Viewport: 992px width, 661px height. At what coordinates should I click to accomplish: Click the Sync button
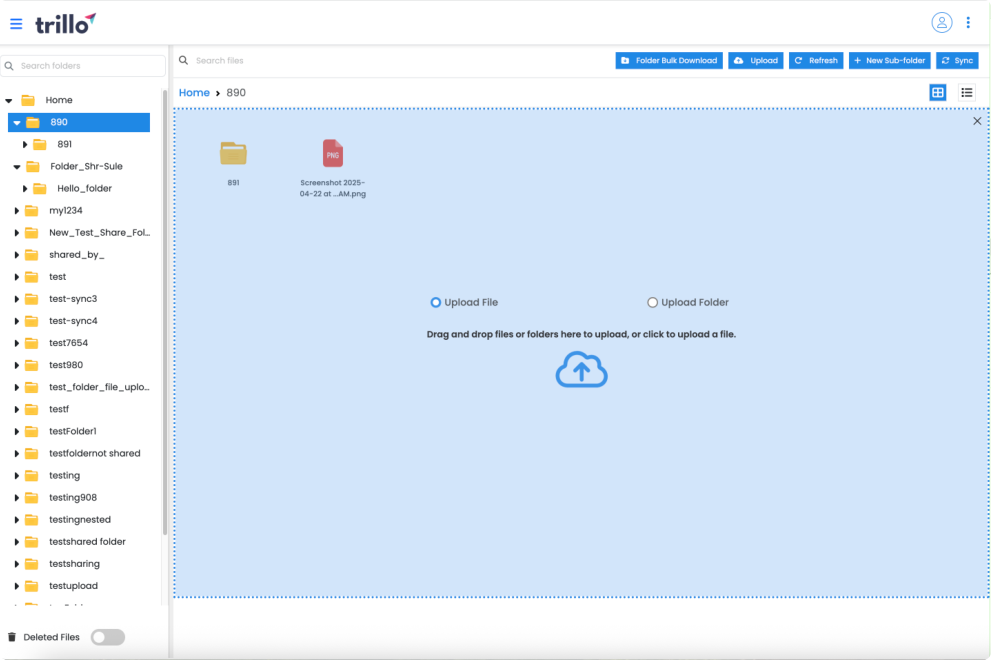click(957, 60)
